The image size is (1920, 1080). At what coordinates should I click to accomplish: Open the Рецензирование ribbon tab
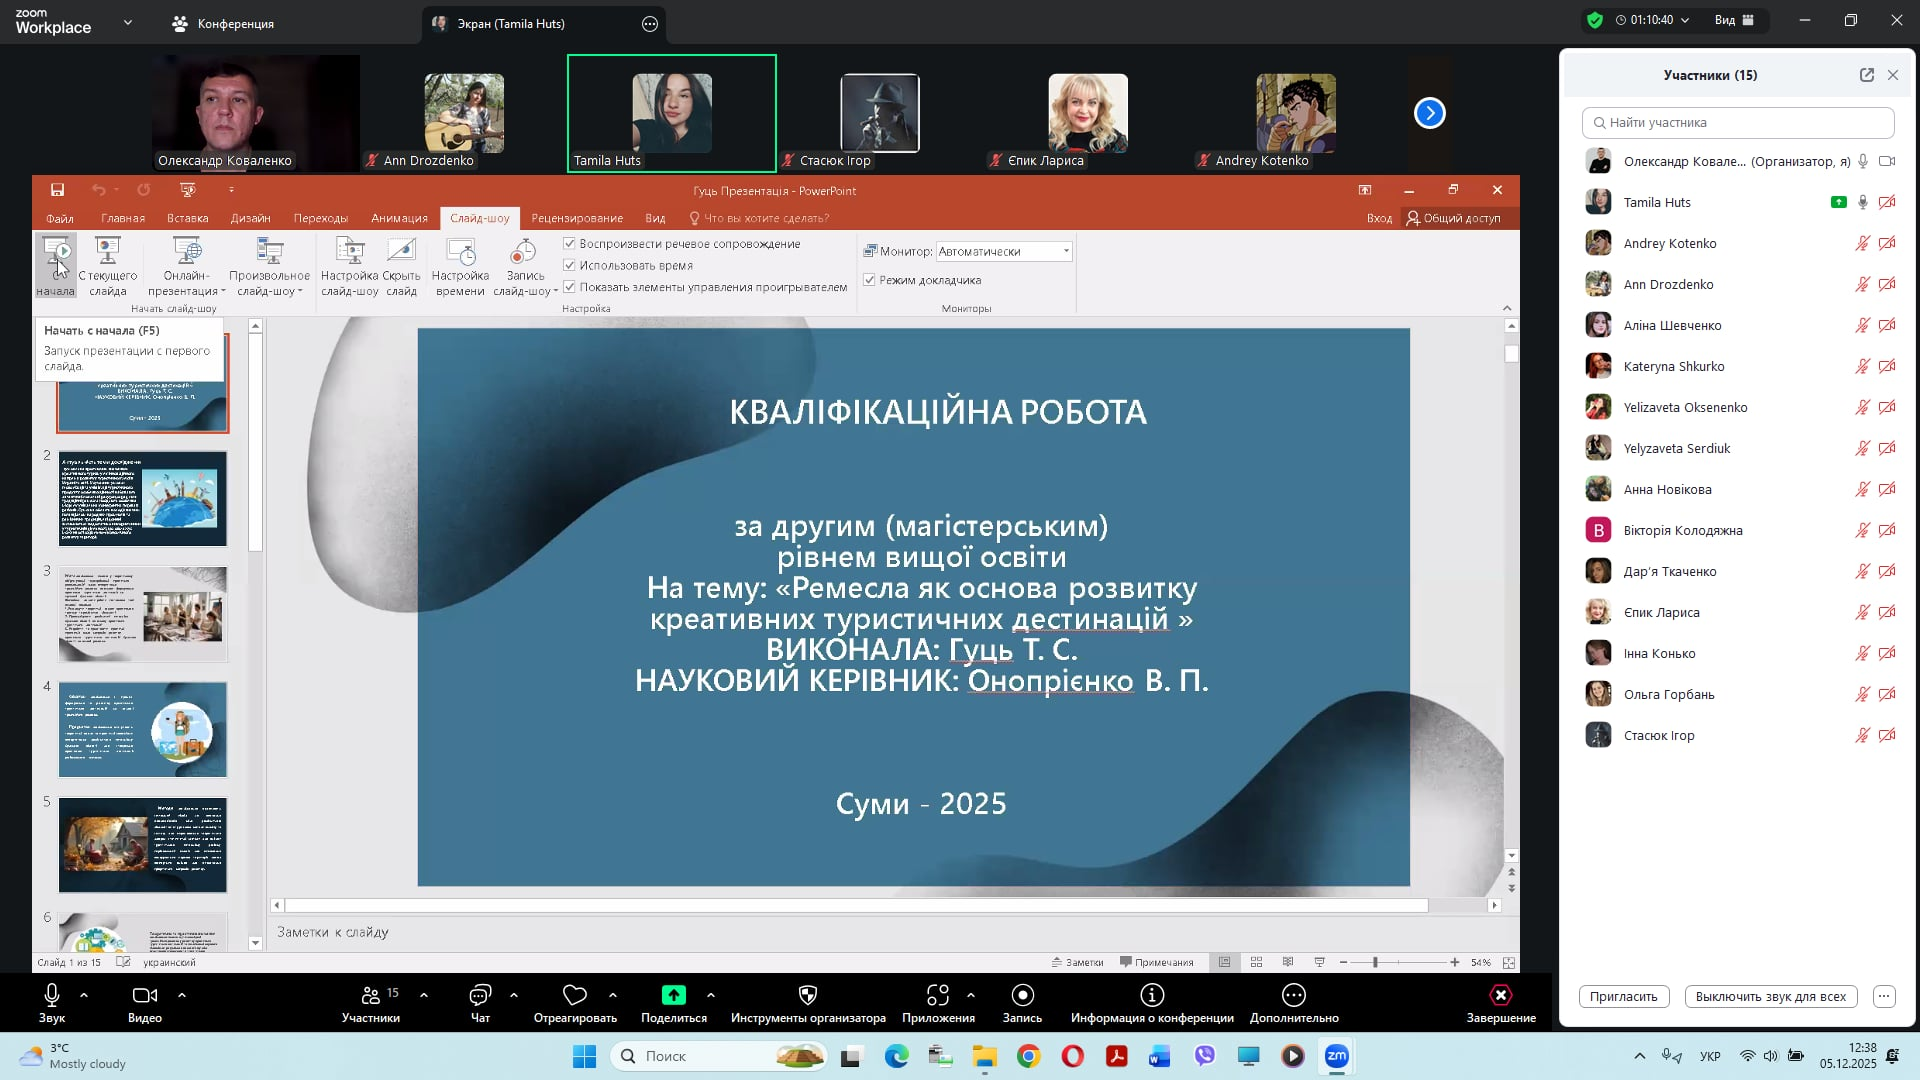pyautogui.click(x=577, y=218)
